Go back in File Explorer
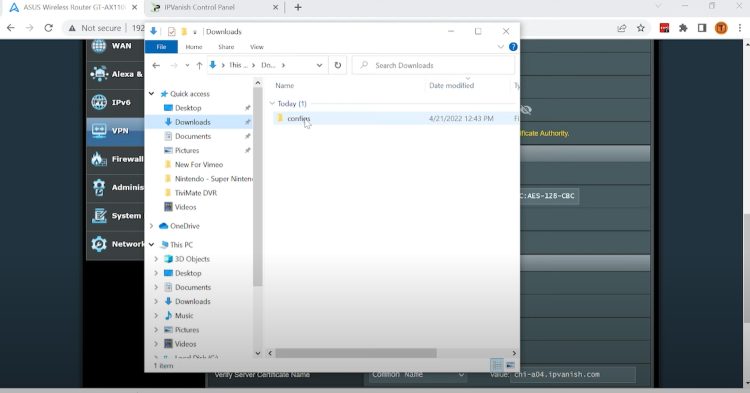This screenshot has width=750, height=393. 156,66
